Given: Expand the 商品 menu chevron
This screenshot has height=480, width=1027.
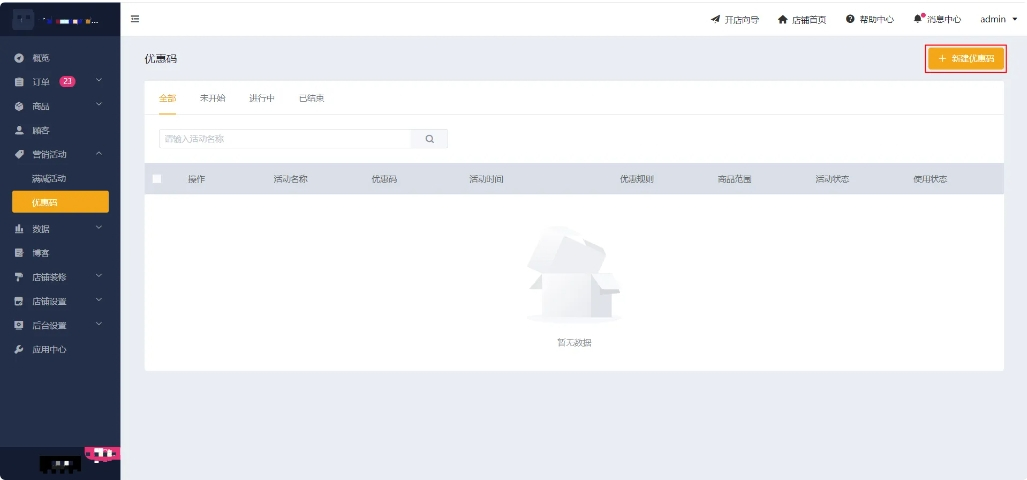Looking at the screenshot, I should tap(99, 105).
